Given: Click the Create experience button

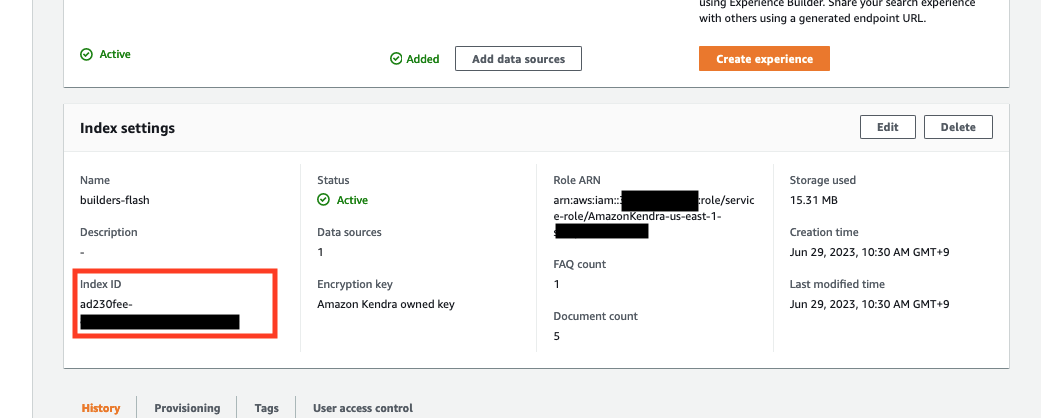Looking at the screenshot, I should tap(764, 58).
